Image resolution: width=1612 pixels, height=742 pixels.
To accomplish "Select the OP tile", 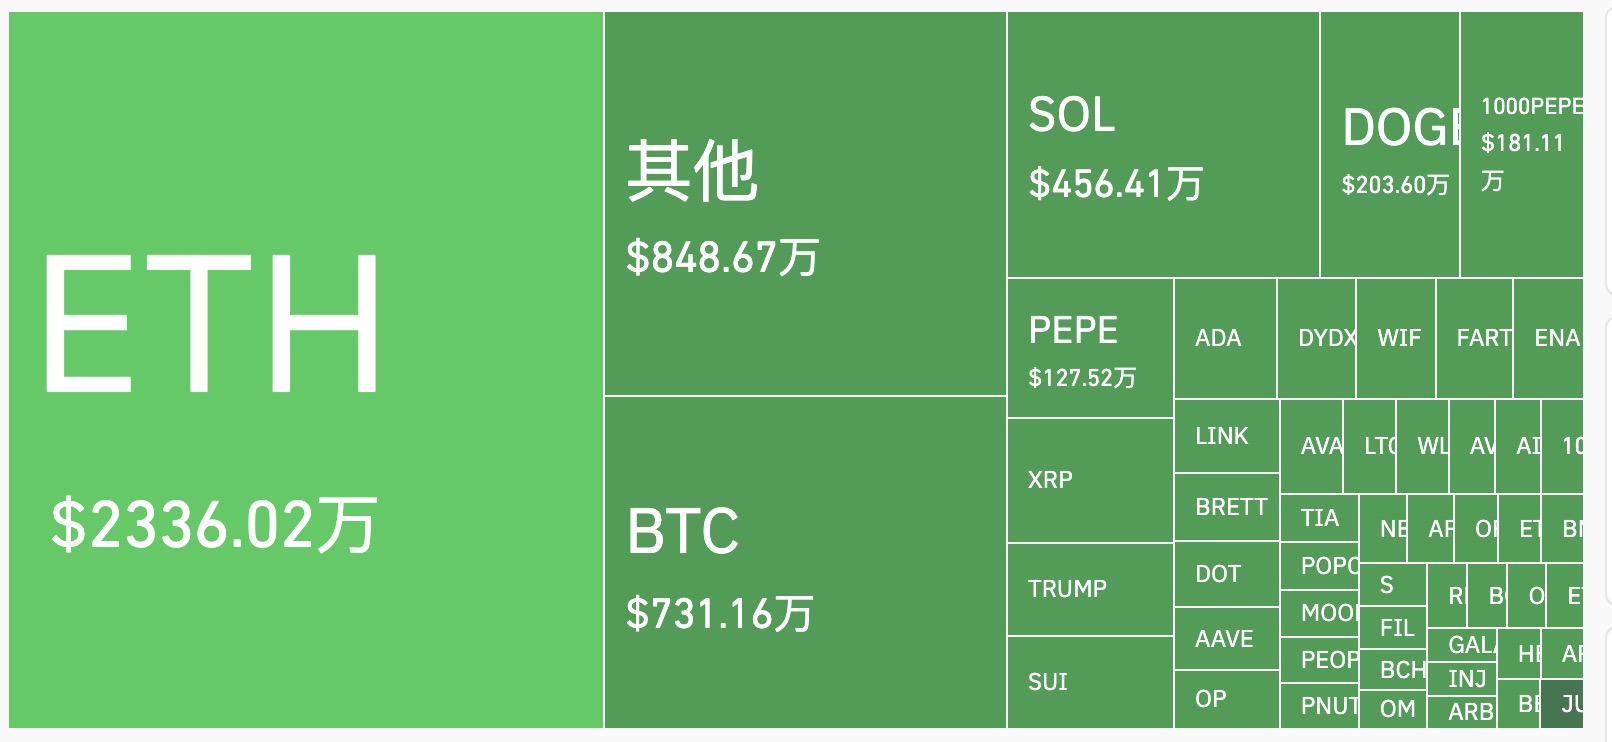I will click(x=1227, y=699).
